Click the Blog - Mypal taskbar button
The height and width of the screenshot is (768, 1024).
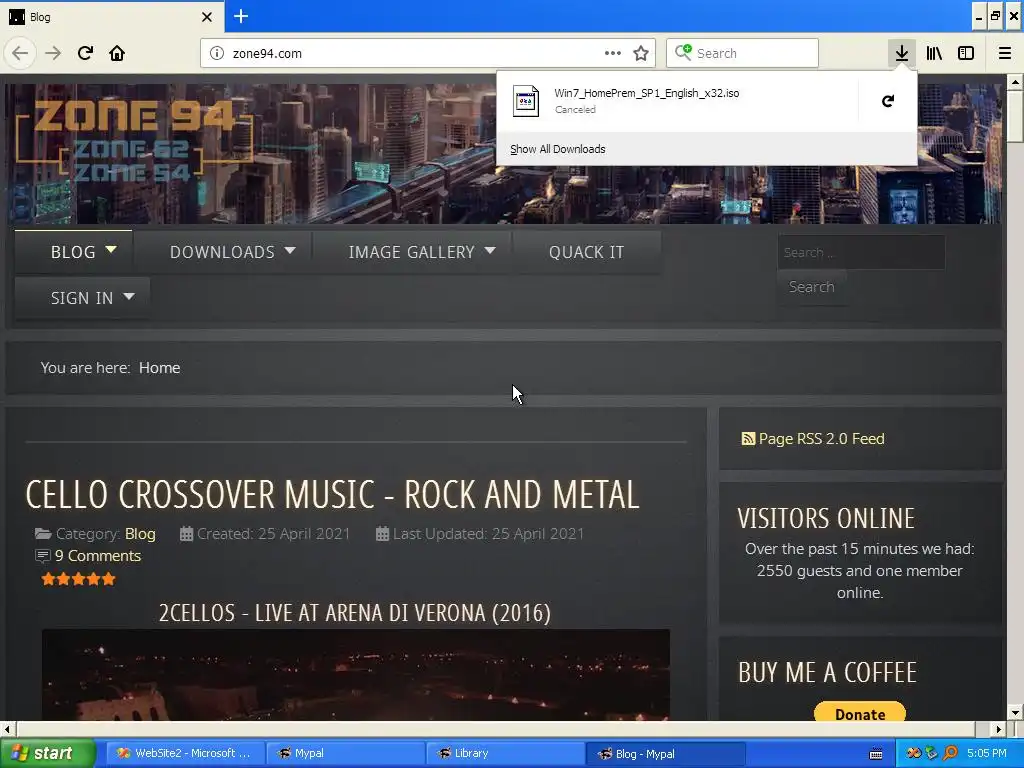(665, 753)
